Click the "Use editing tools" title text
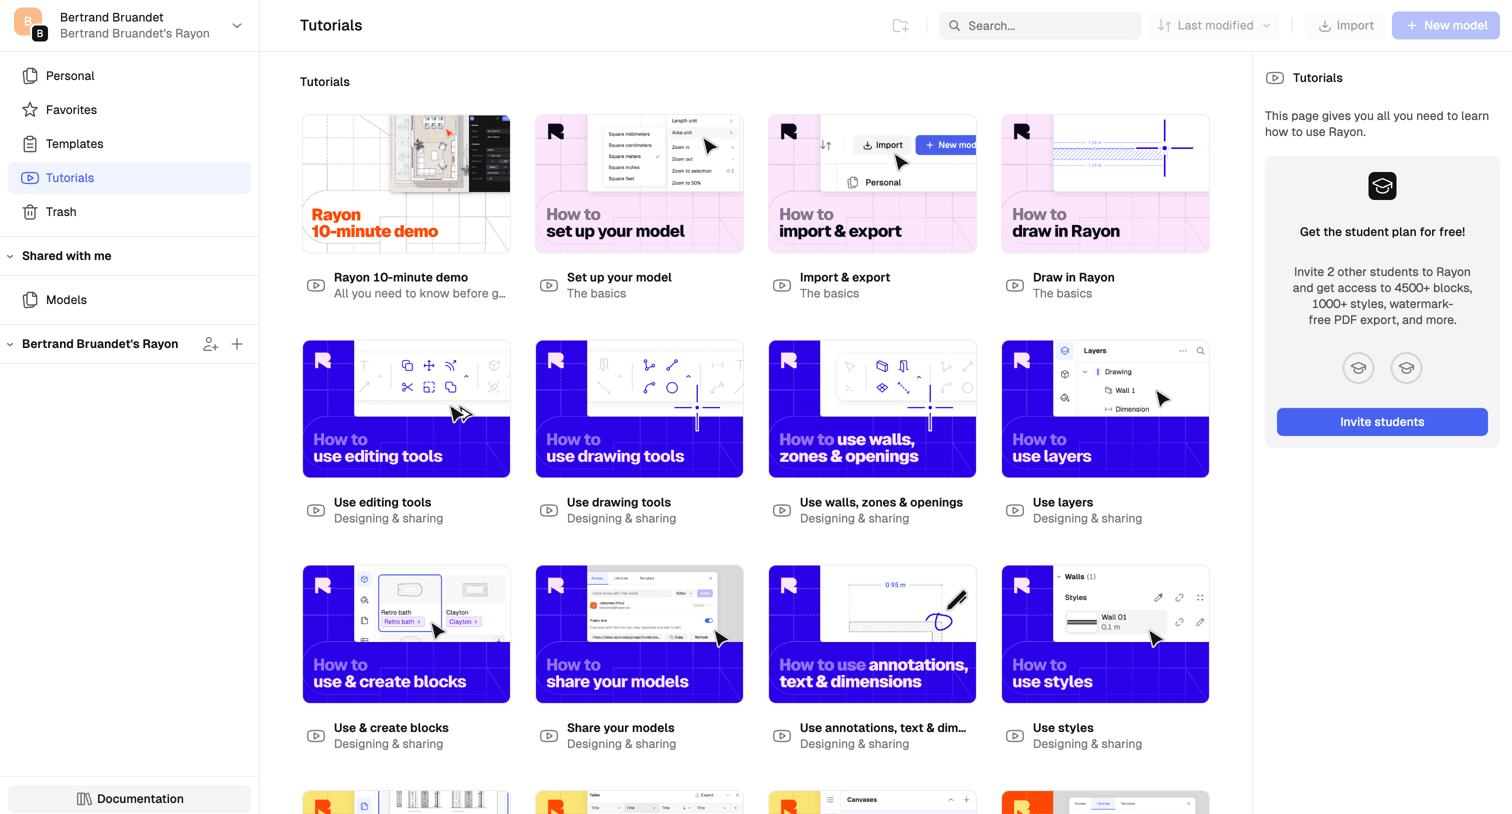Screen dimensions: 1512x814 coord(383,502)
